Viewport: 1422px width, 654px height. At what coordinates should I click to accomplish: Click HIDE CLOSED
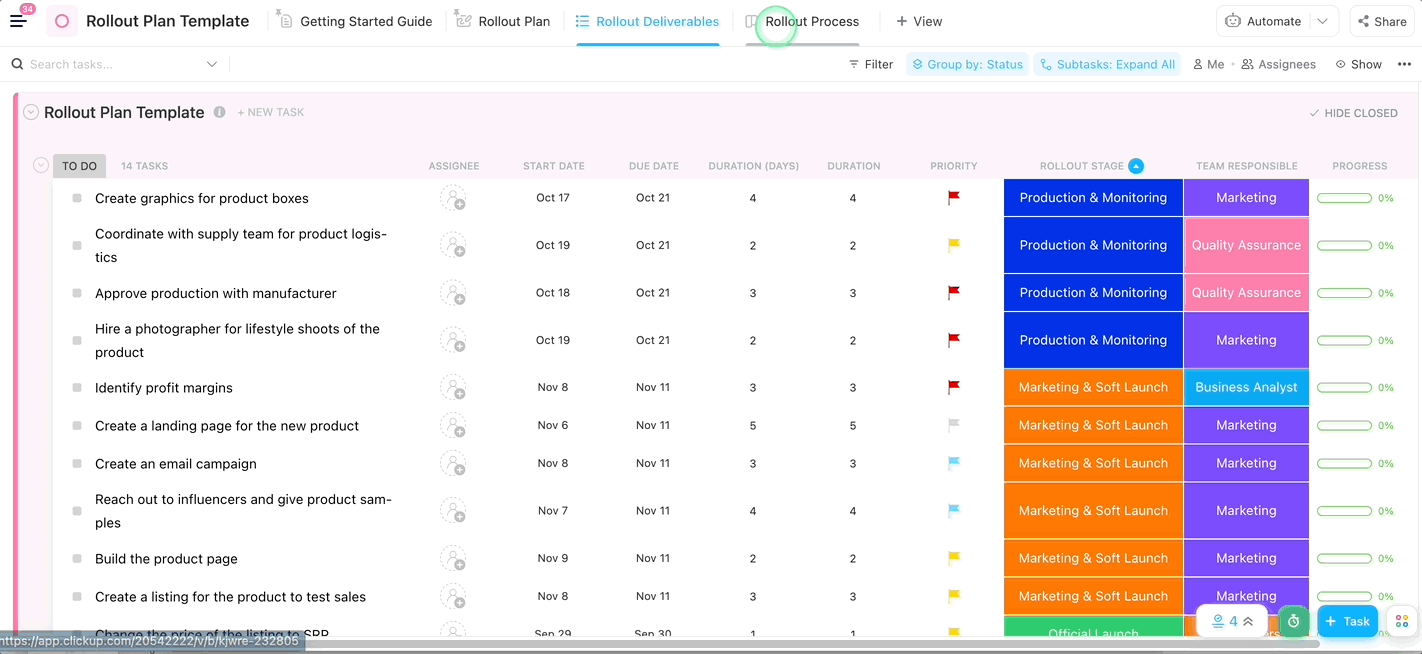coord(1353,113)
